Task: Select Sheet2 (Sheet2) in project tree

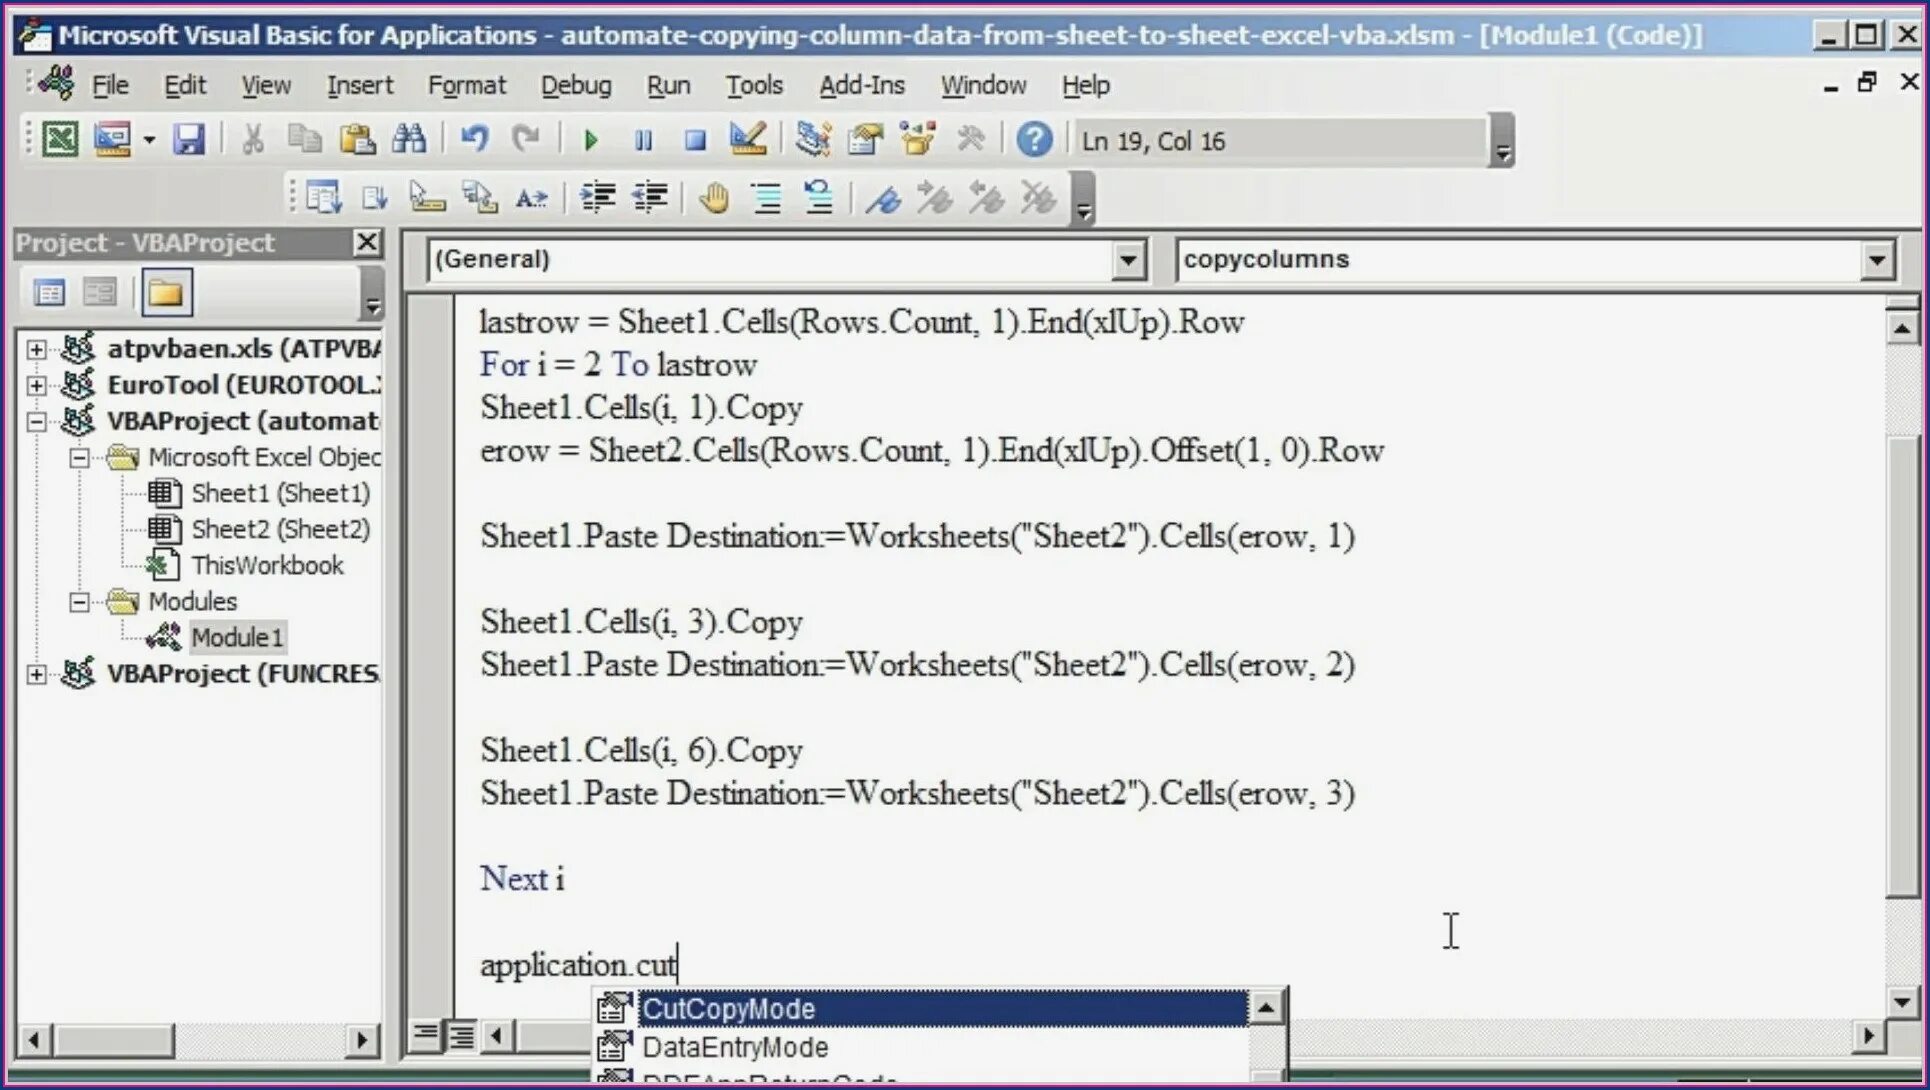Action: coord(280,529)
